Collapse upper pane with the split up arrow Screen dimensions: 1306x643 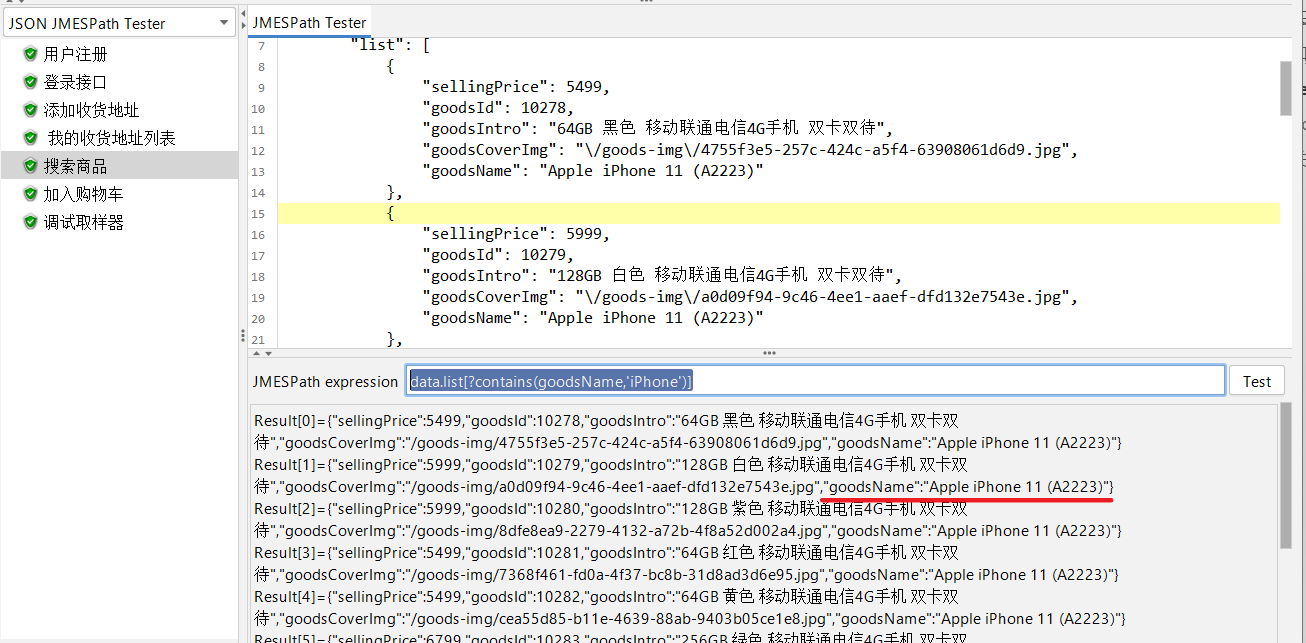coord(255,353)
